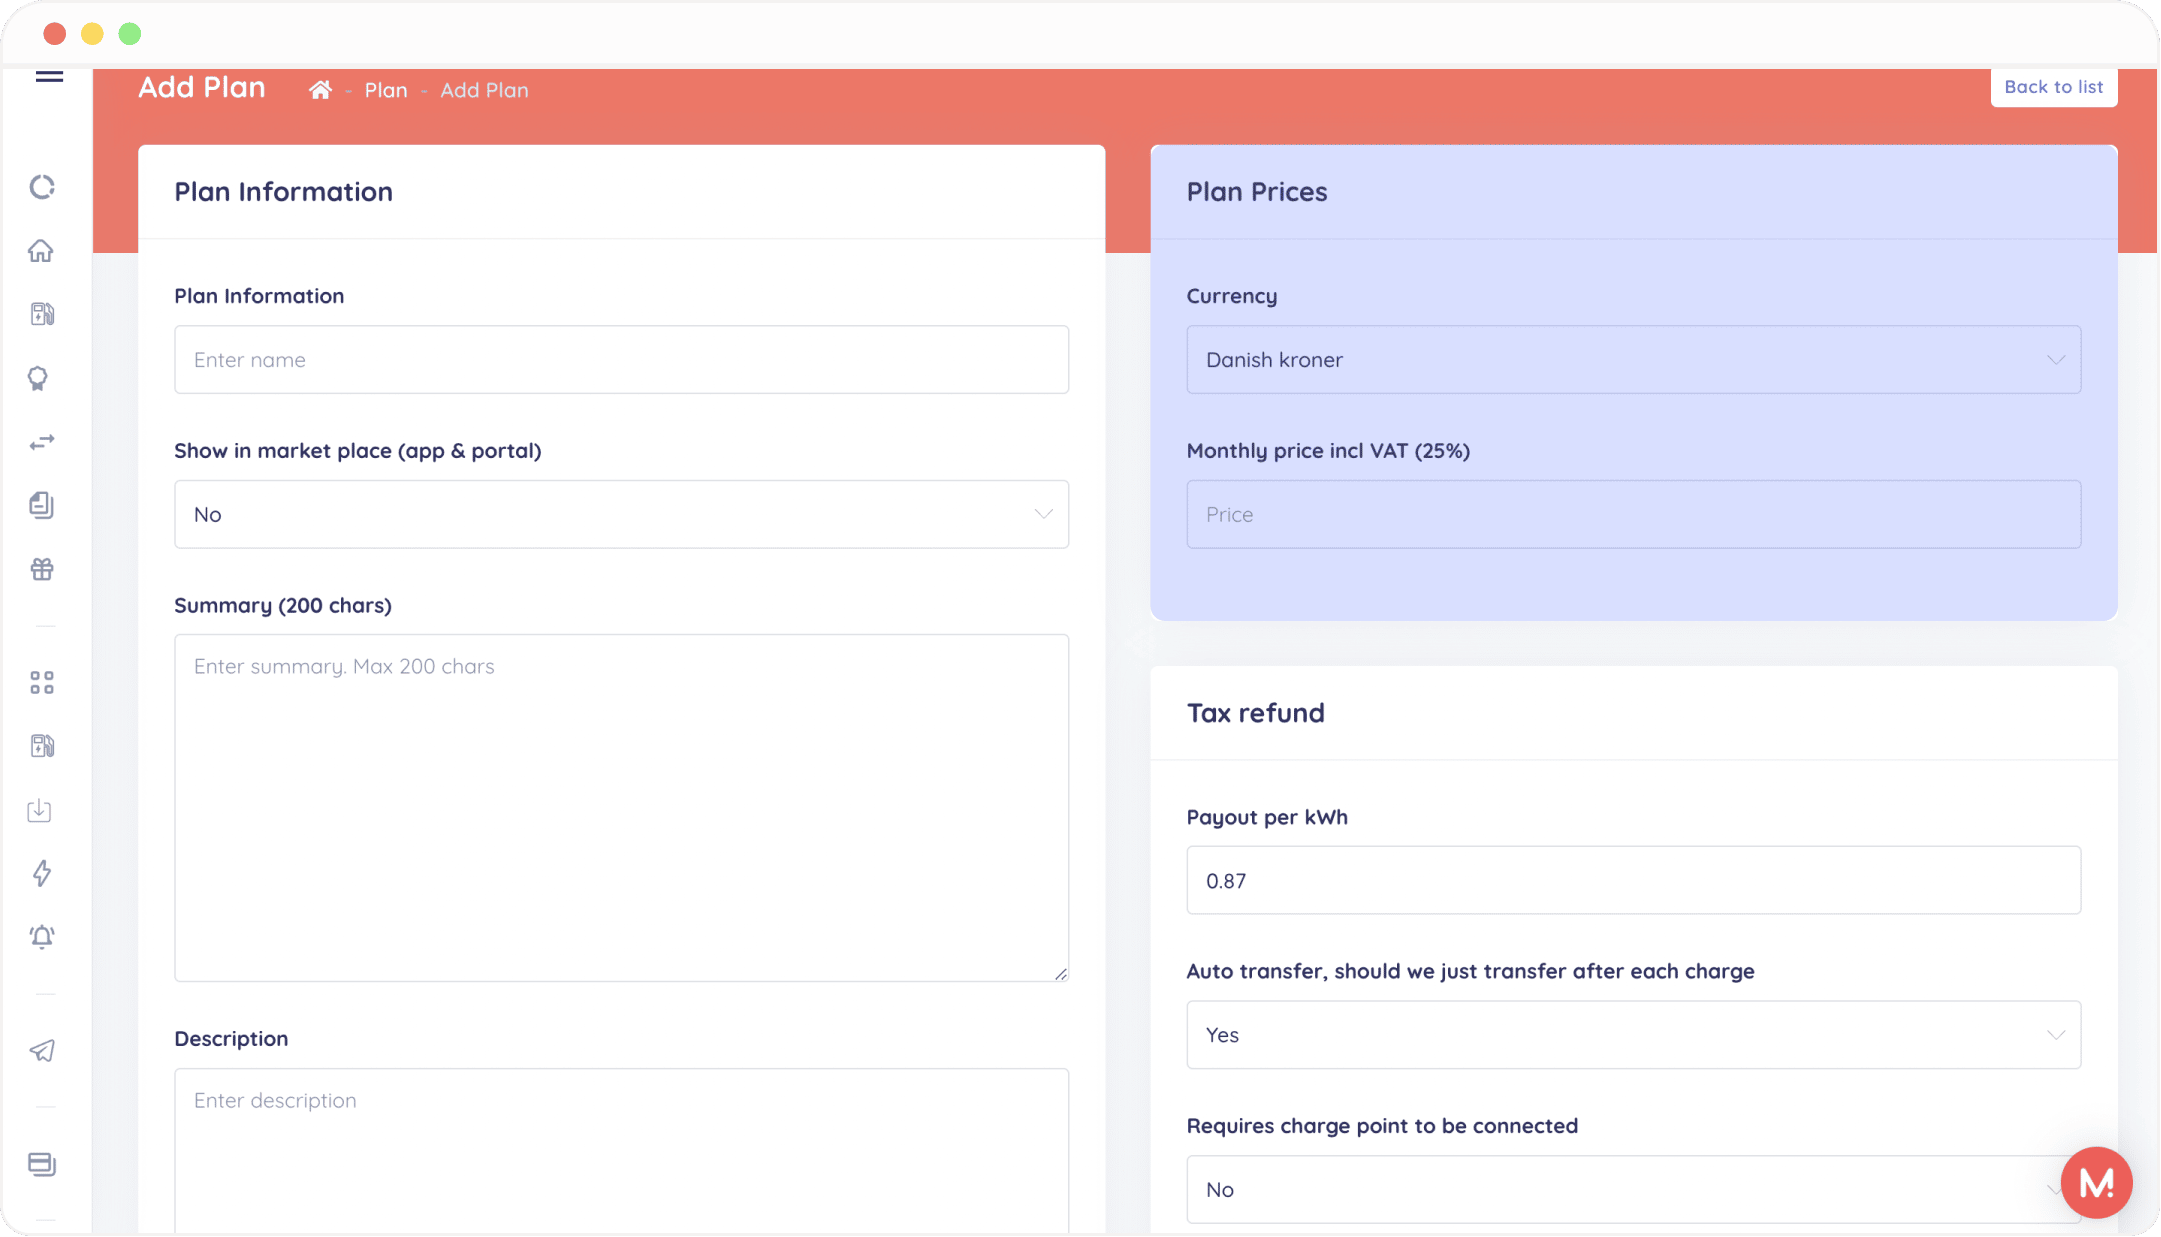Image resolution: width=2161 pixels, height=1237 pixels.
Task: Click the Description label
Action: [x=231, y=1039]
